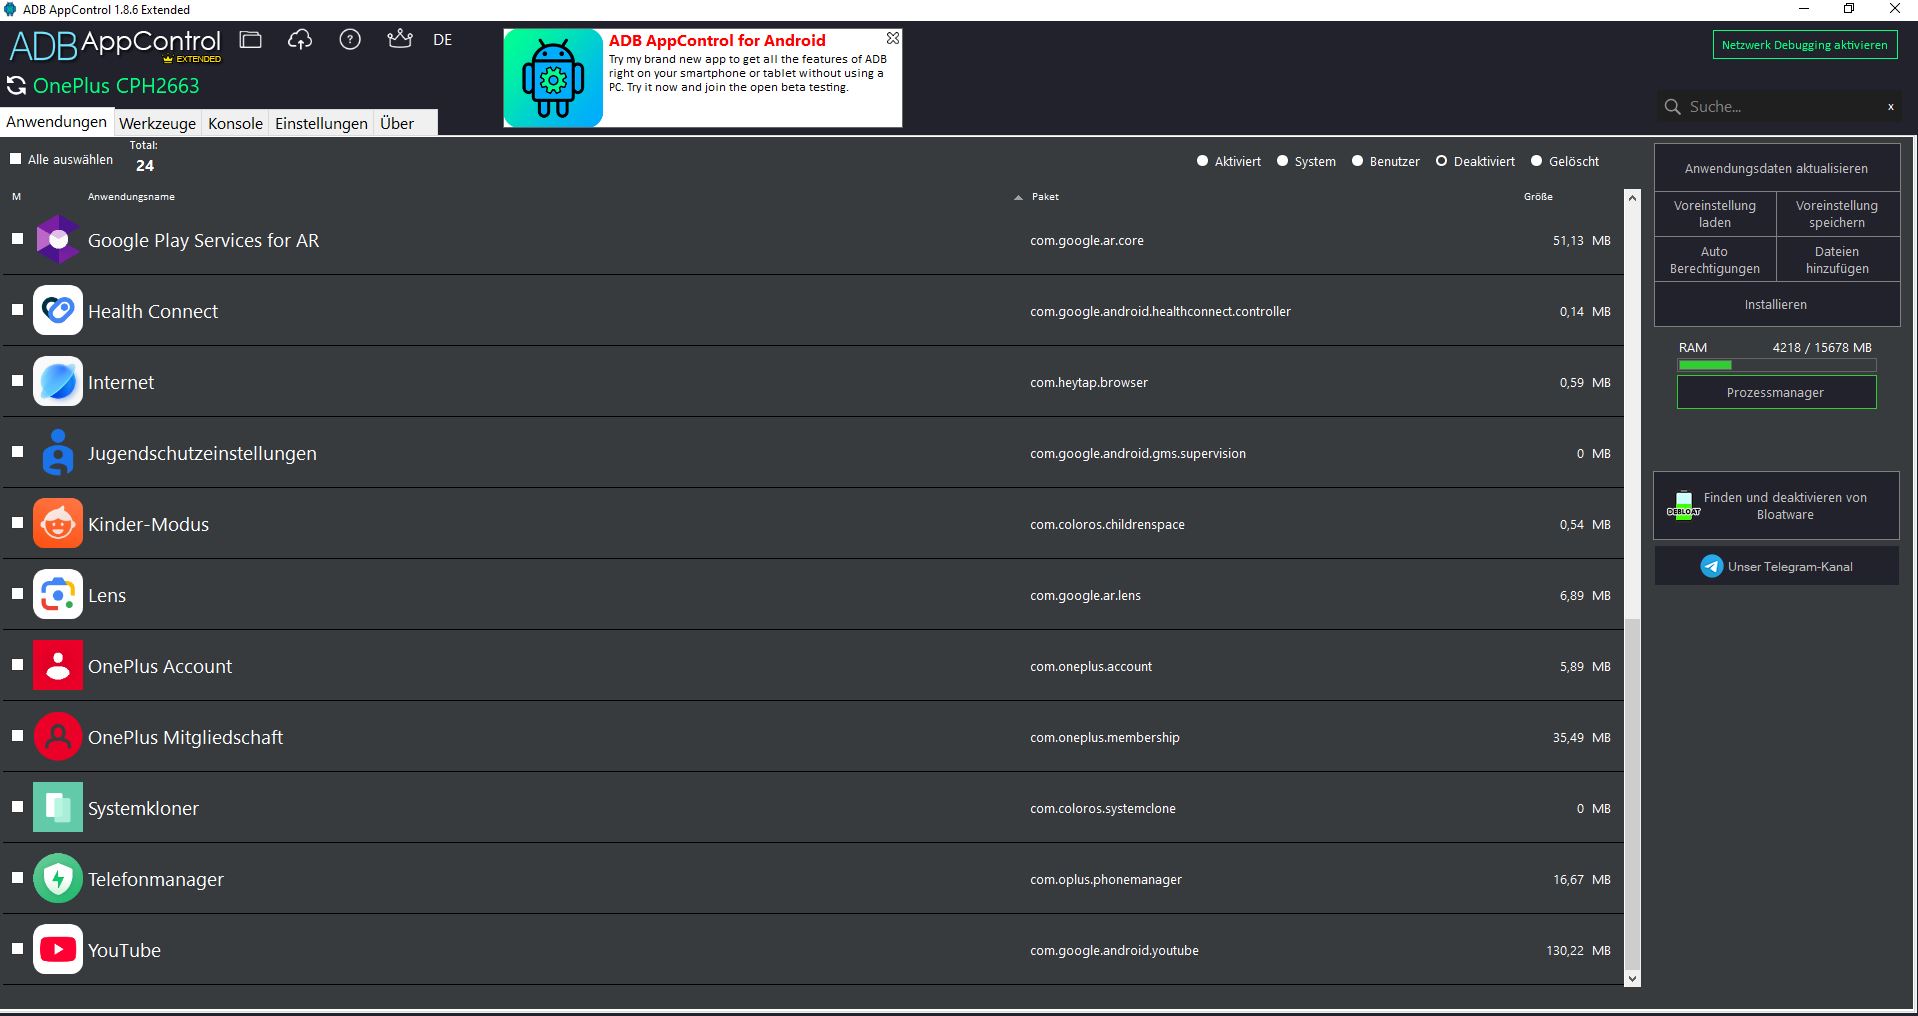Open the file manager folder icon

pyautogui.click(x=250, y=40)
